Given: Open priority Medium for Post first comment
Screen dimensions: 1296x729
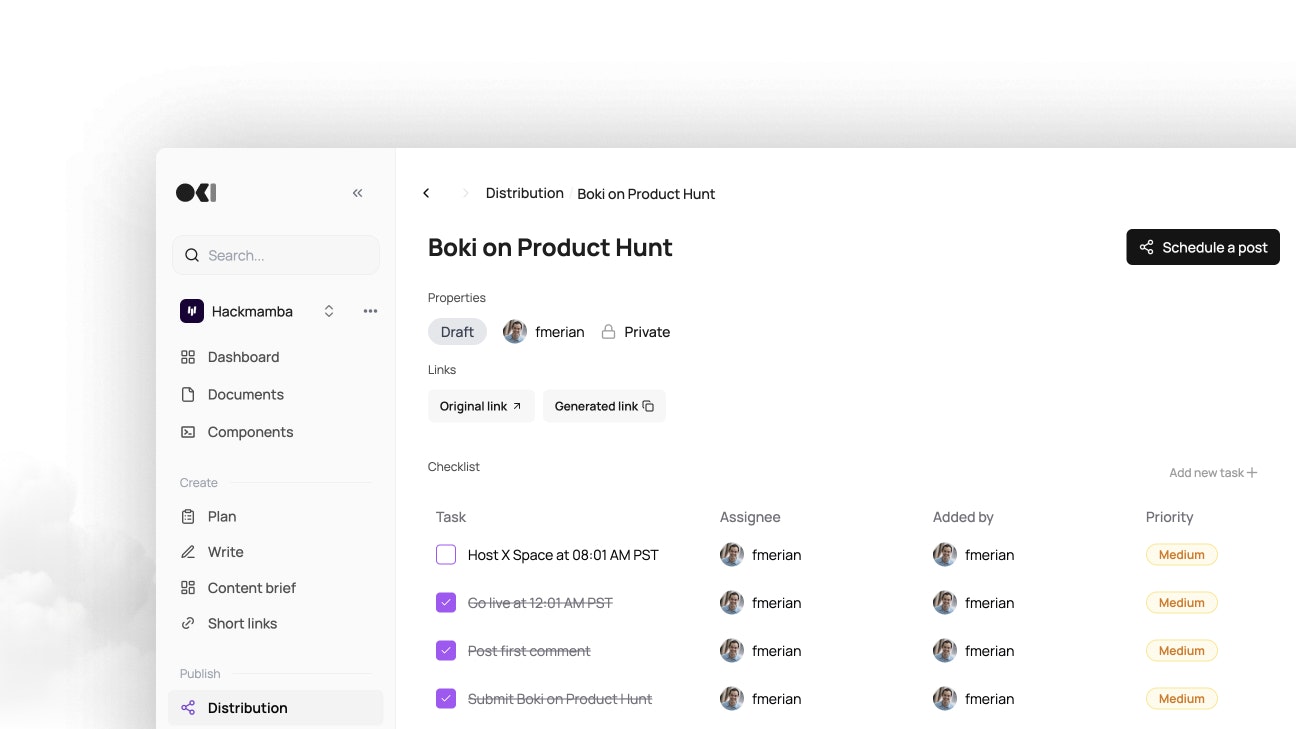Looking at the screenshot, I should click(1182, 651).
